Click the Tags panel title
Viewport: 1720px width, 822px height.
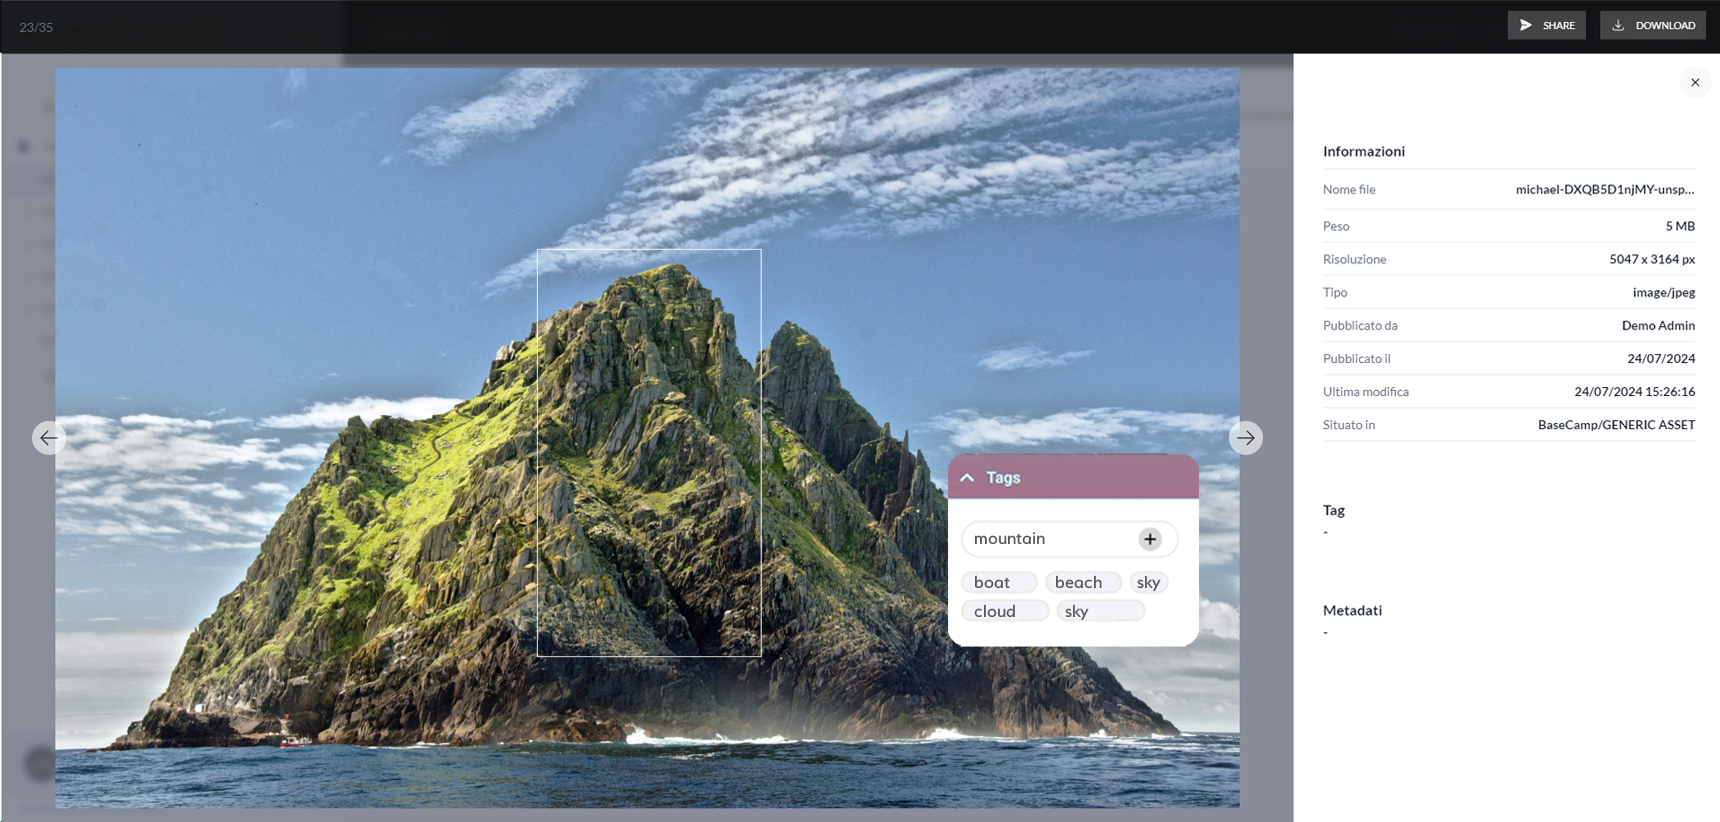click(1003, 478)
